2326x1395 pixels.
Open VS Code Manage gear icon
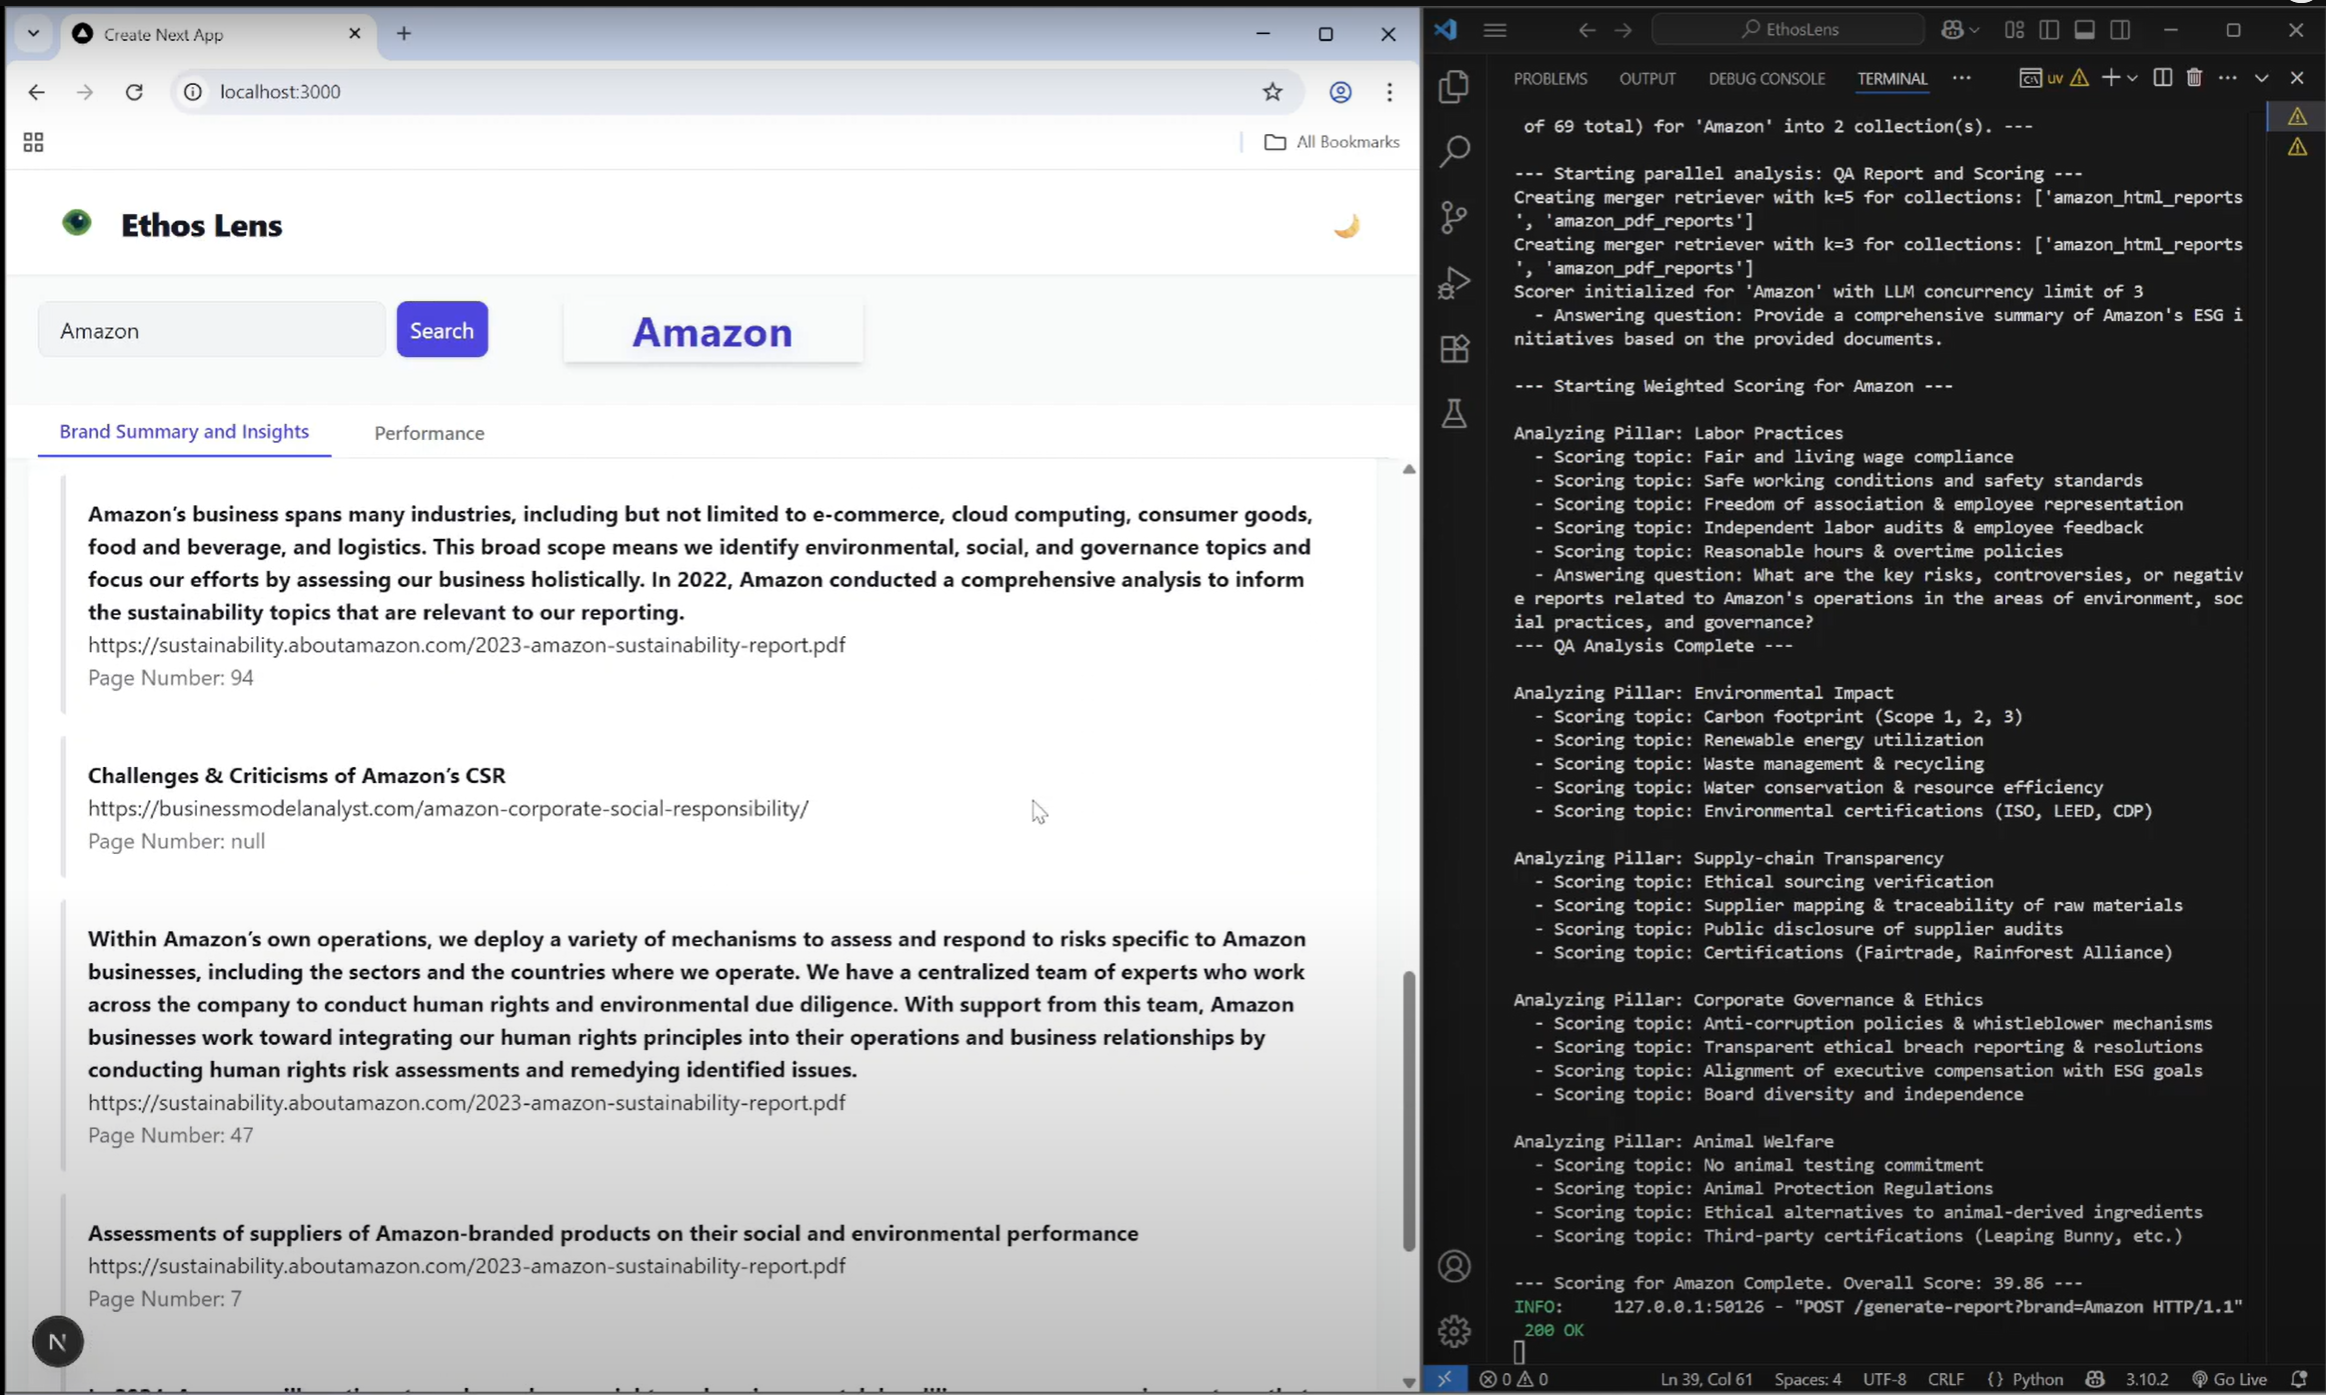(x=1454, y=1330)
